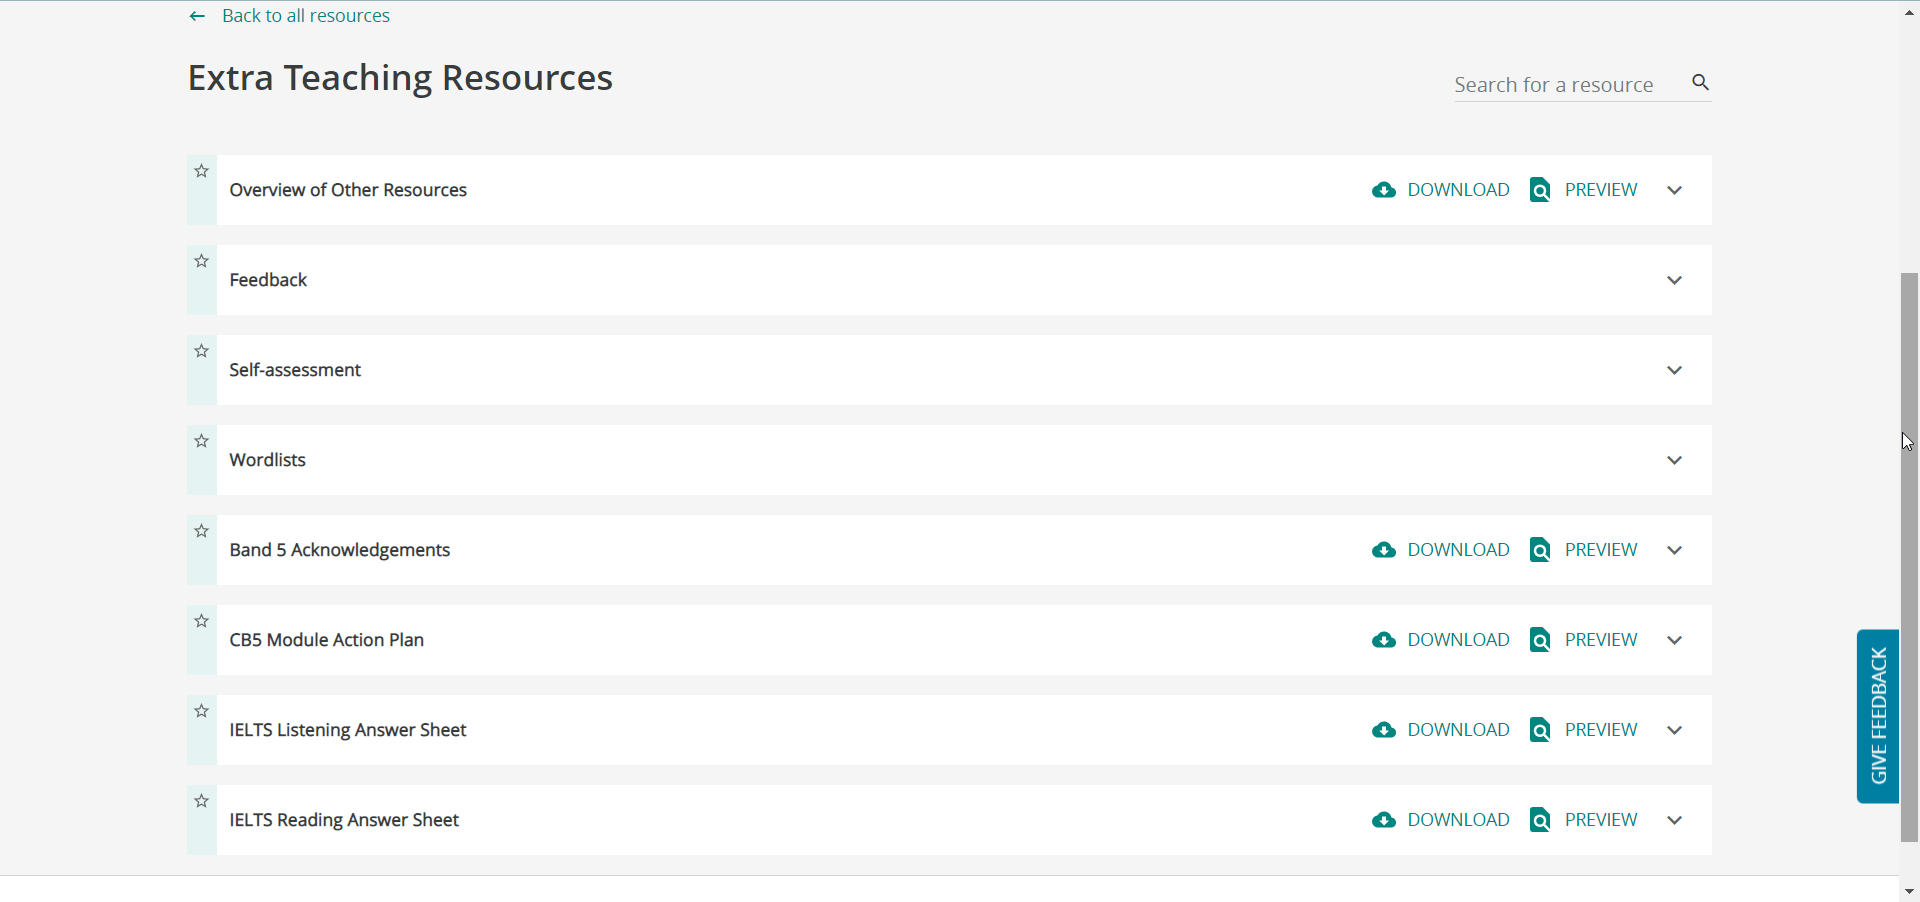The width and height of the screenshot is (1920, 902).
Task: Star the Wordlists resource
Action: pos(202,441)
